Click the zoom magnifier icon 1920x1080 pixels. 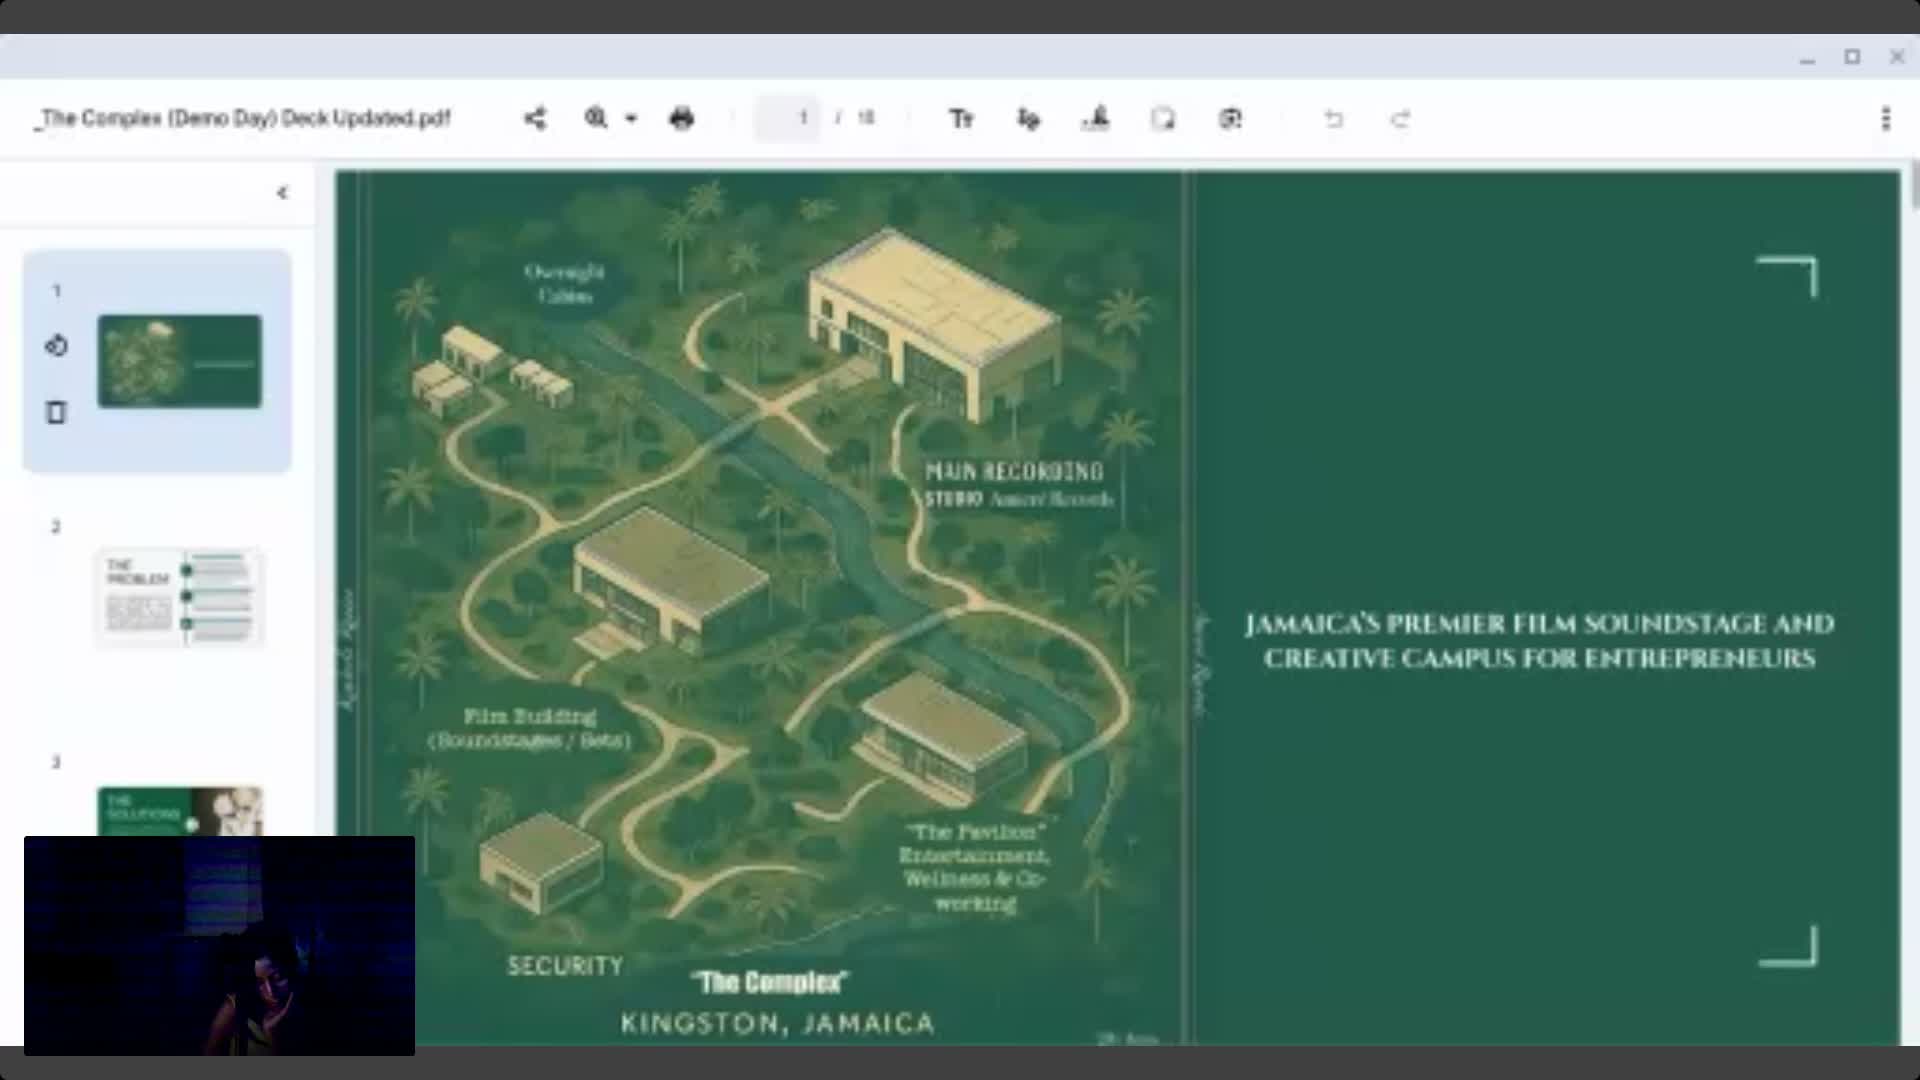click(x=596, y=118)
